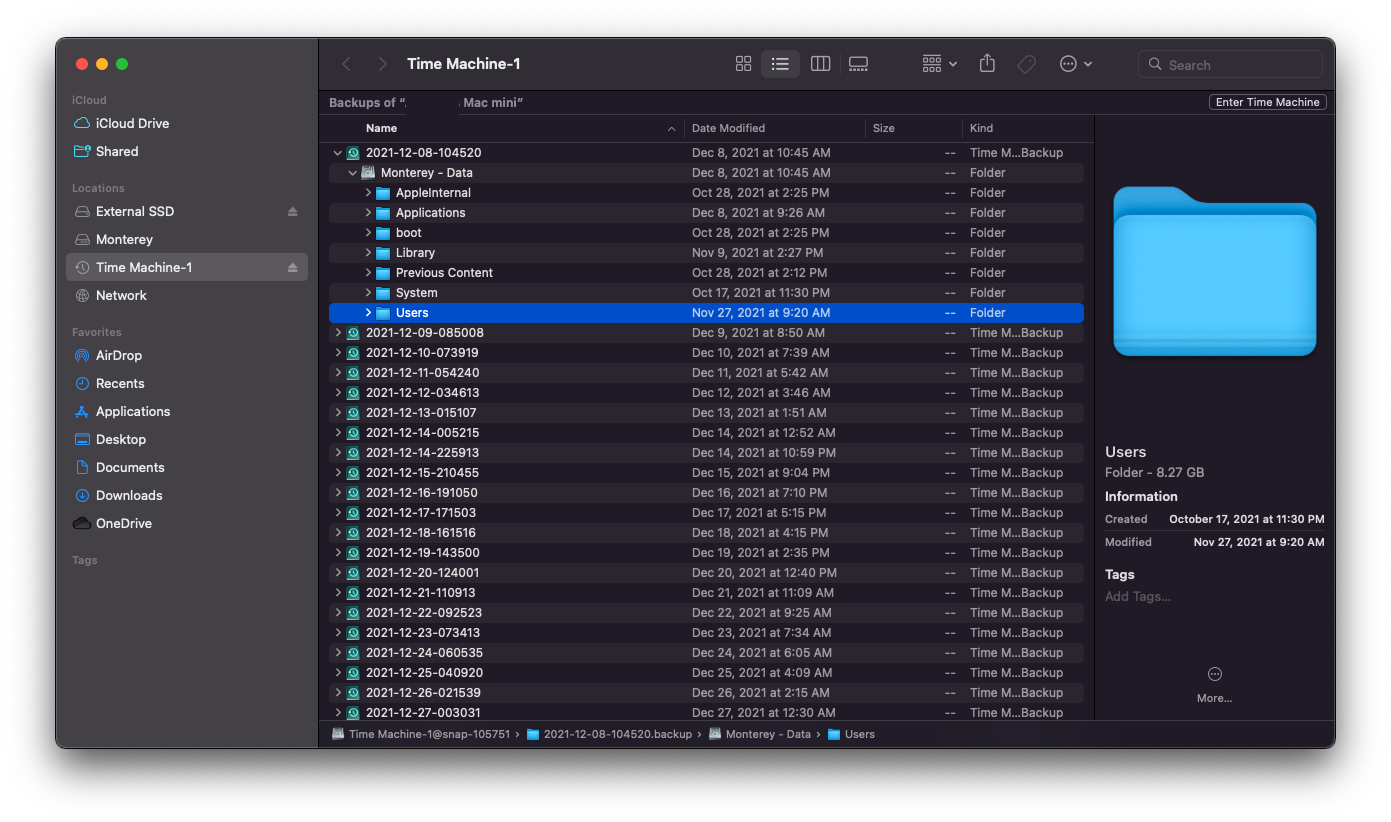Select Monterey - Data in the path bar

[x=760, y=734]
